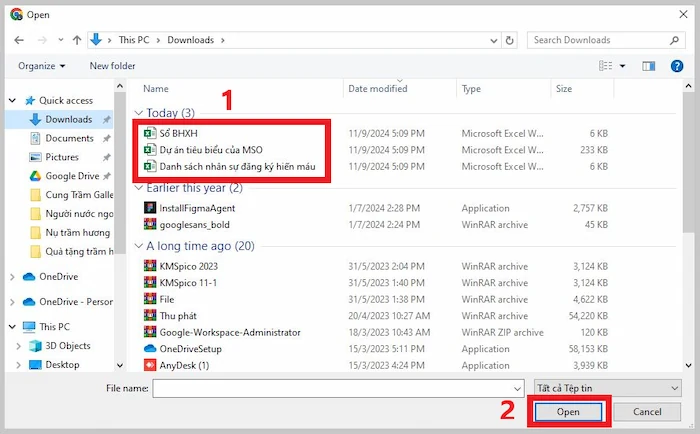The height and width of the screenshot is (434, 700).
Task: Create a New folder
Action: (112, 66)
